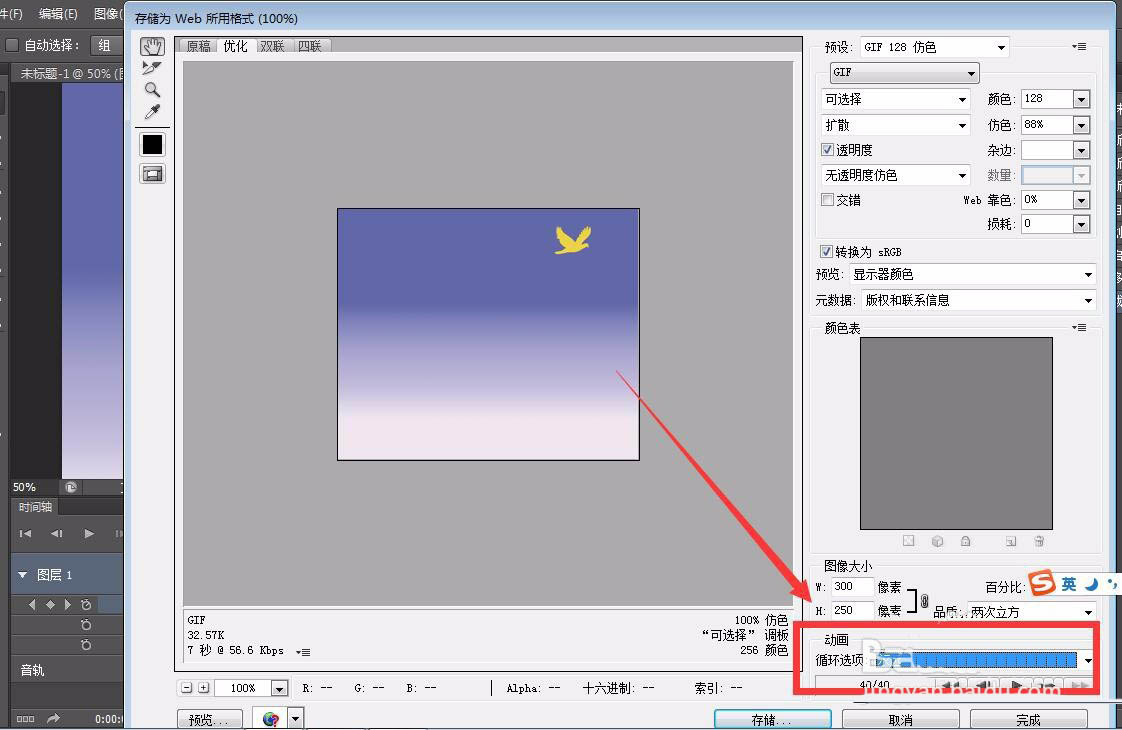Collapse the 图层 1 timeline track
1122x730 pixels.
[22, 575]
